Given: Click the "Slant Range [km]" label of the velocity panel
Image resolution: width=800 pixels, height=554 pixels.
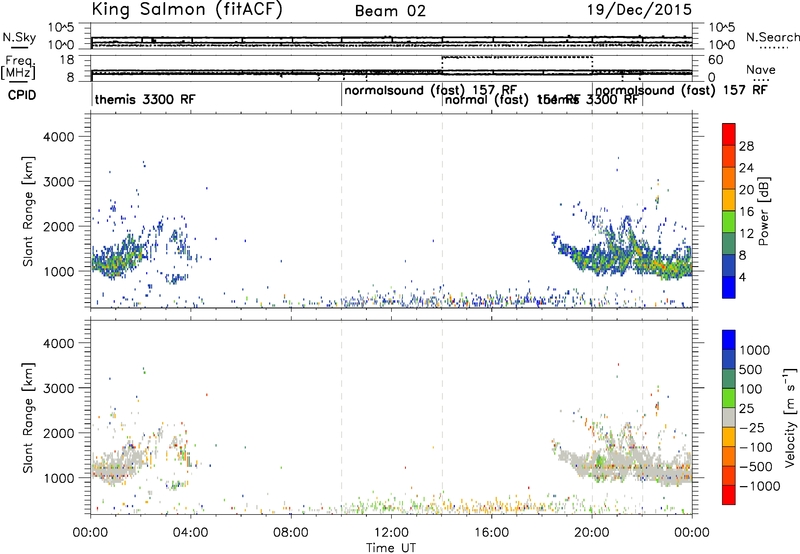Looking at the screenshot, I should [28, 418].
